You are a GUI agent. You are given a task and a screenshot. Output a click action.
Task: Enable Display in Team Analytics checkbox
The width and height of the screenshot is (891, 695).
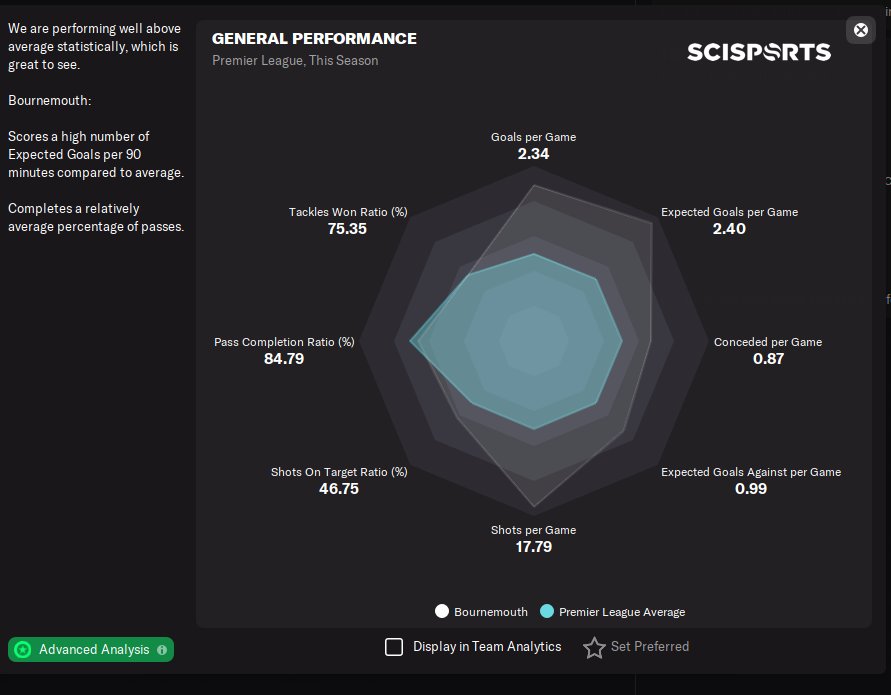coord(394,647)
